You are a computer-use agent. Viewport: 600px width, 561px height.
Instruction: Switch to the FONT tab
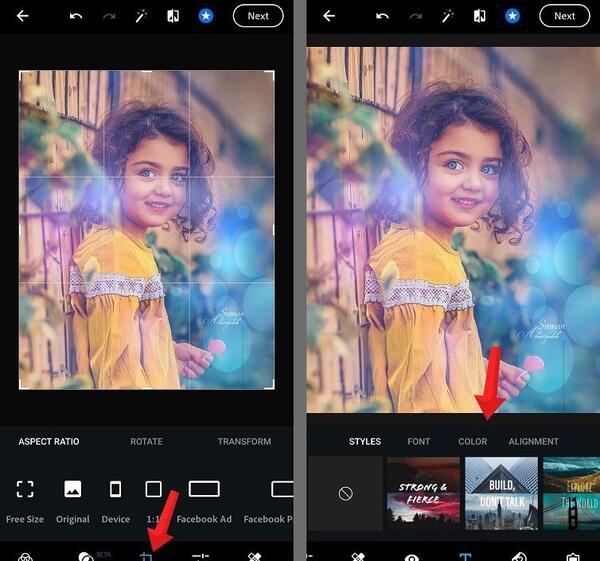click(419, 442)
